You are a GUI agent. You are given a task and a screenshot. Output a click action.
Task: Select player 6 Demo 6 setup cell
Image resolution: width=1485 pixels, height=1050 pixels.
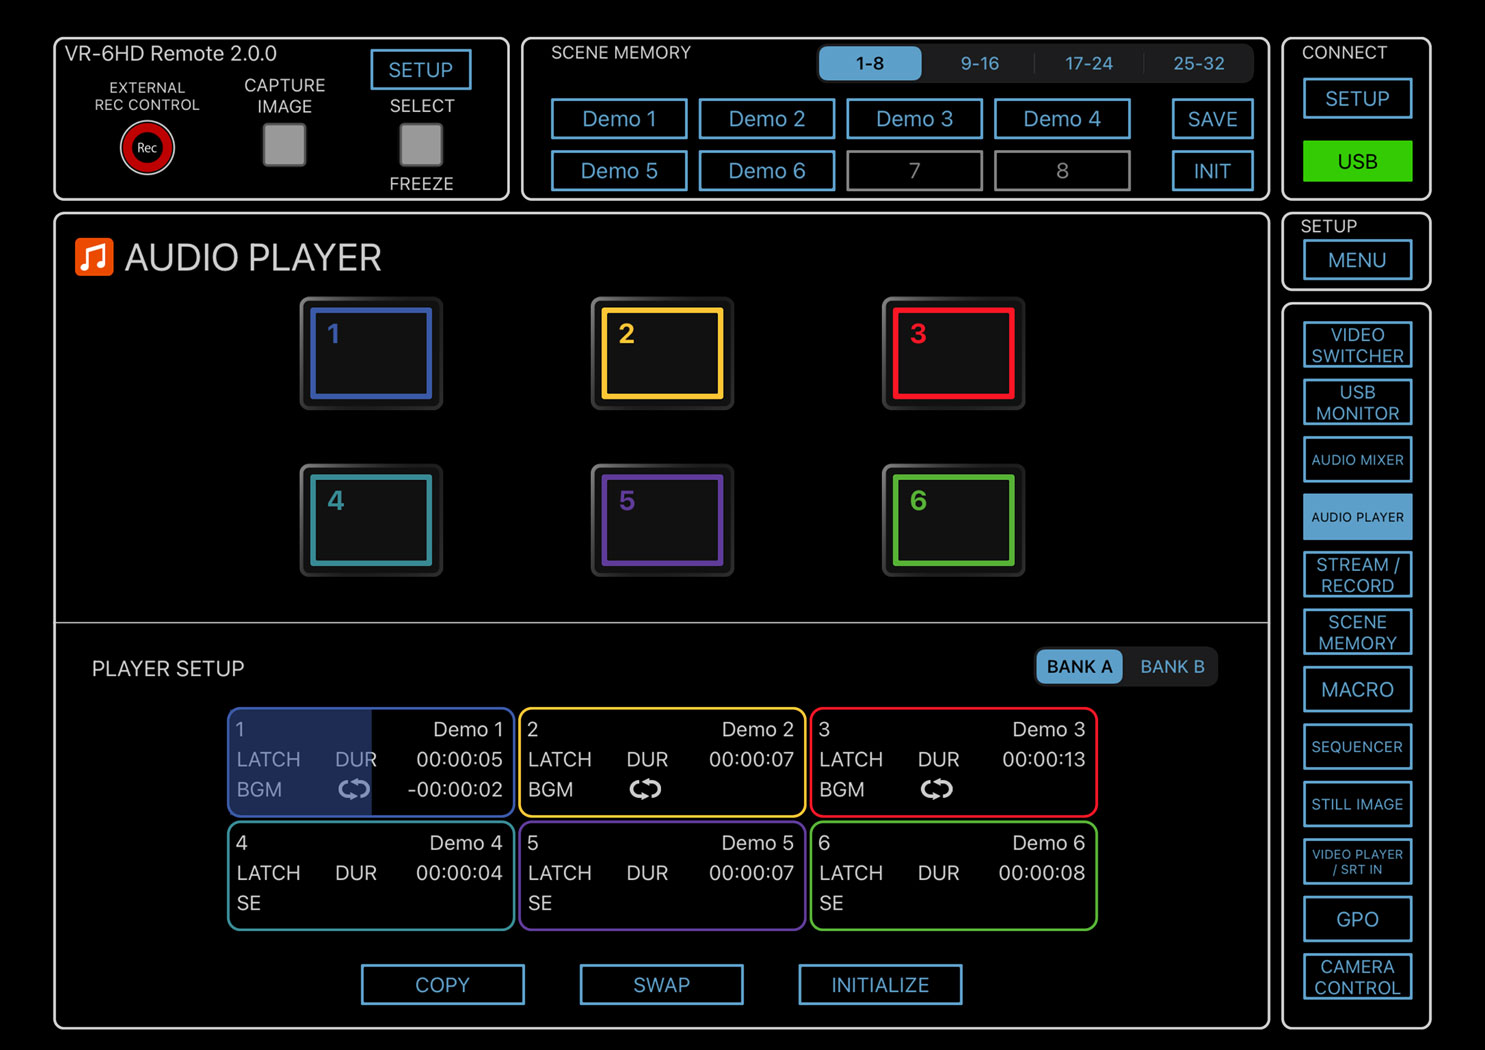(x=953, y=876)
